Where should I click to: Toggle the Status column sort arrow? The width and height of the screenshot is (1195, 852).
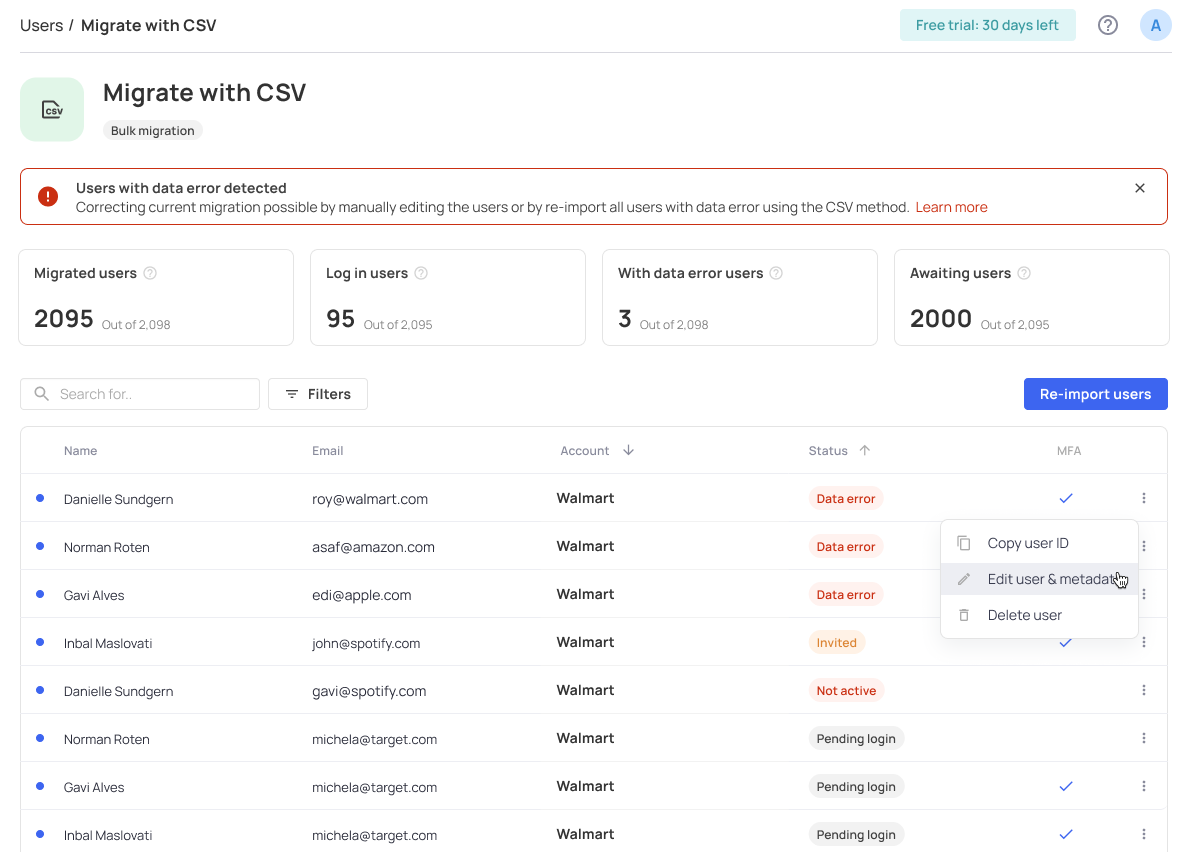pos(866,450)
